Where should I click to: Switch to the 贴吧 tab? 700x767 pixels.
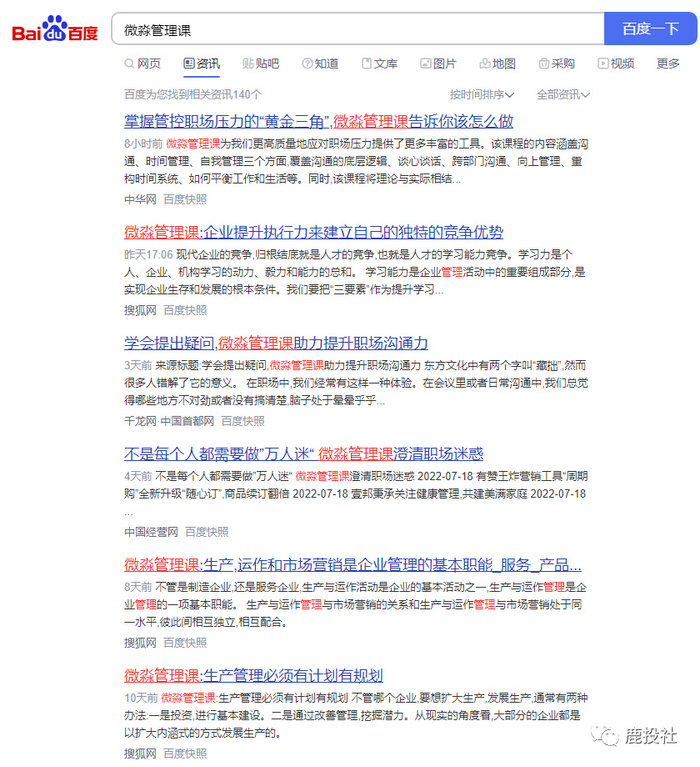[x=261, y=64]
